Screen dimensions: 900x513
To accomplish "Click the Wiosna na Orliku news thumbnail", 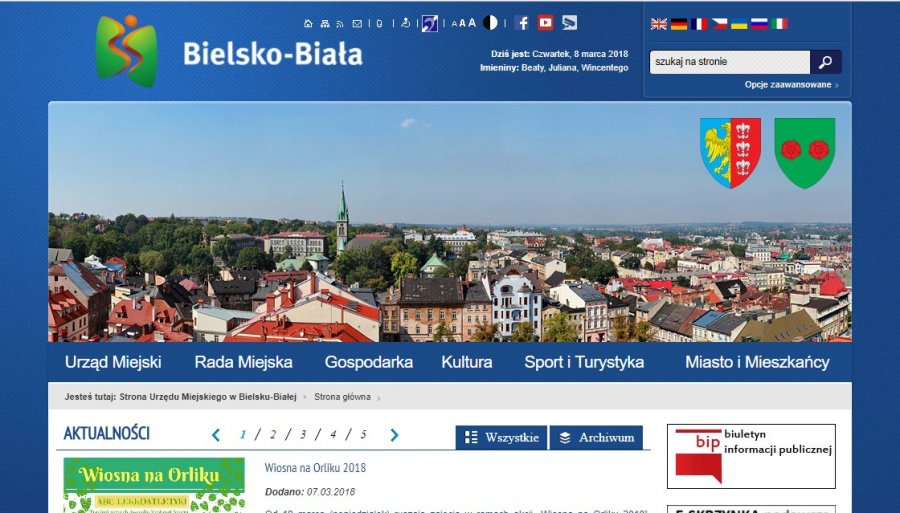I will pyautogui.click(x=154, y=485).
